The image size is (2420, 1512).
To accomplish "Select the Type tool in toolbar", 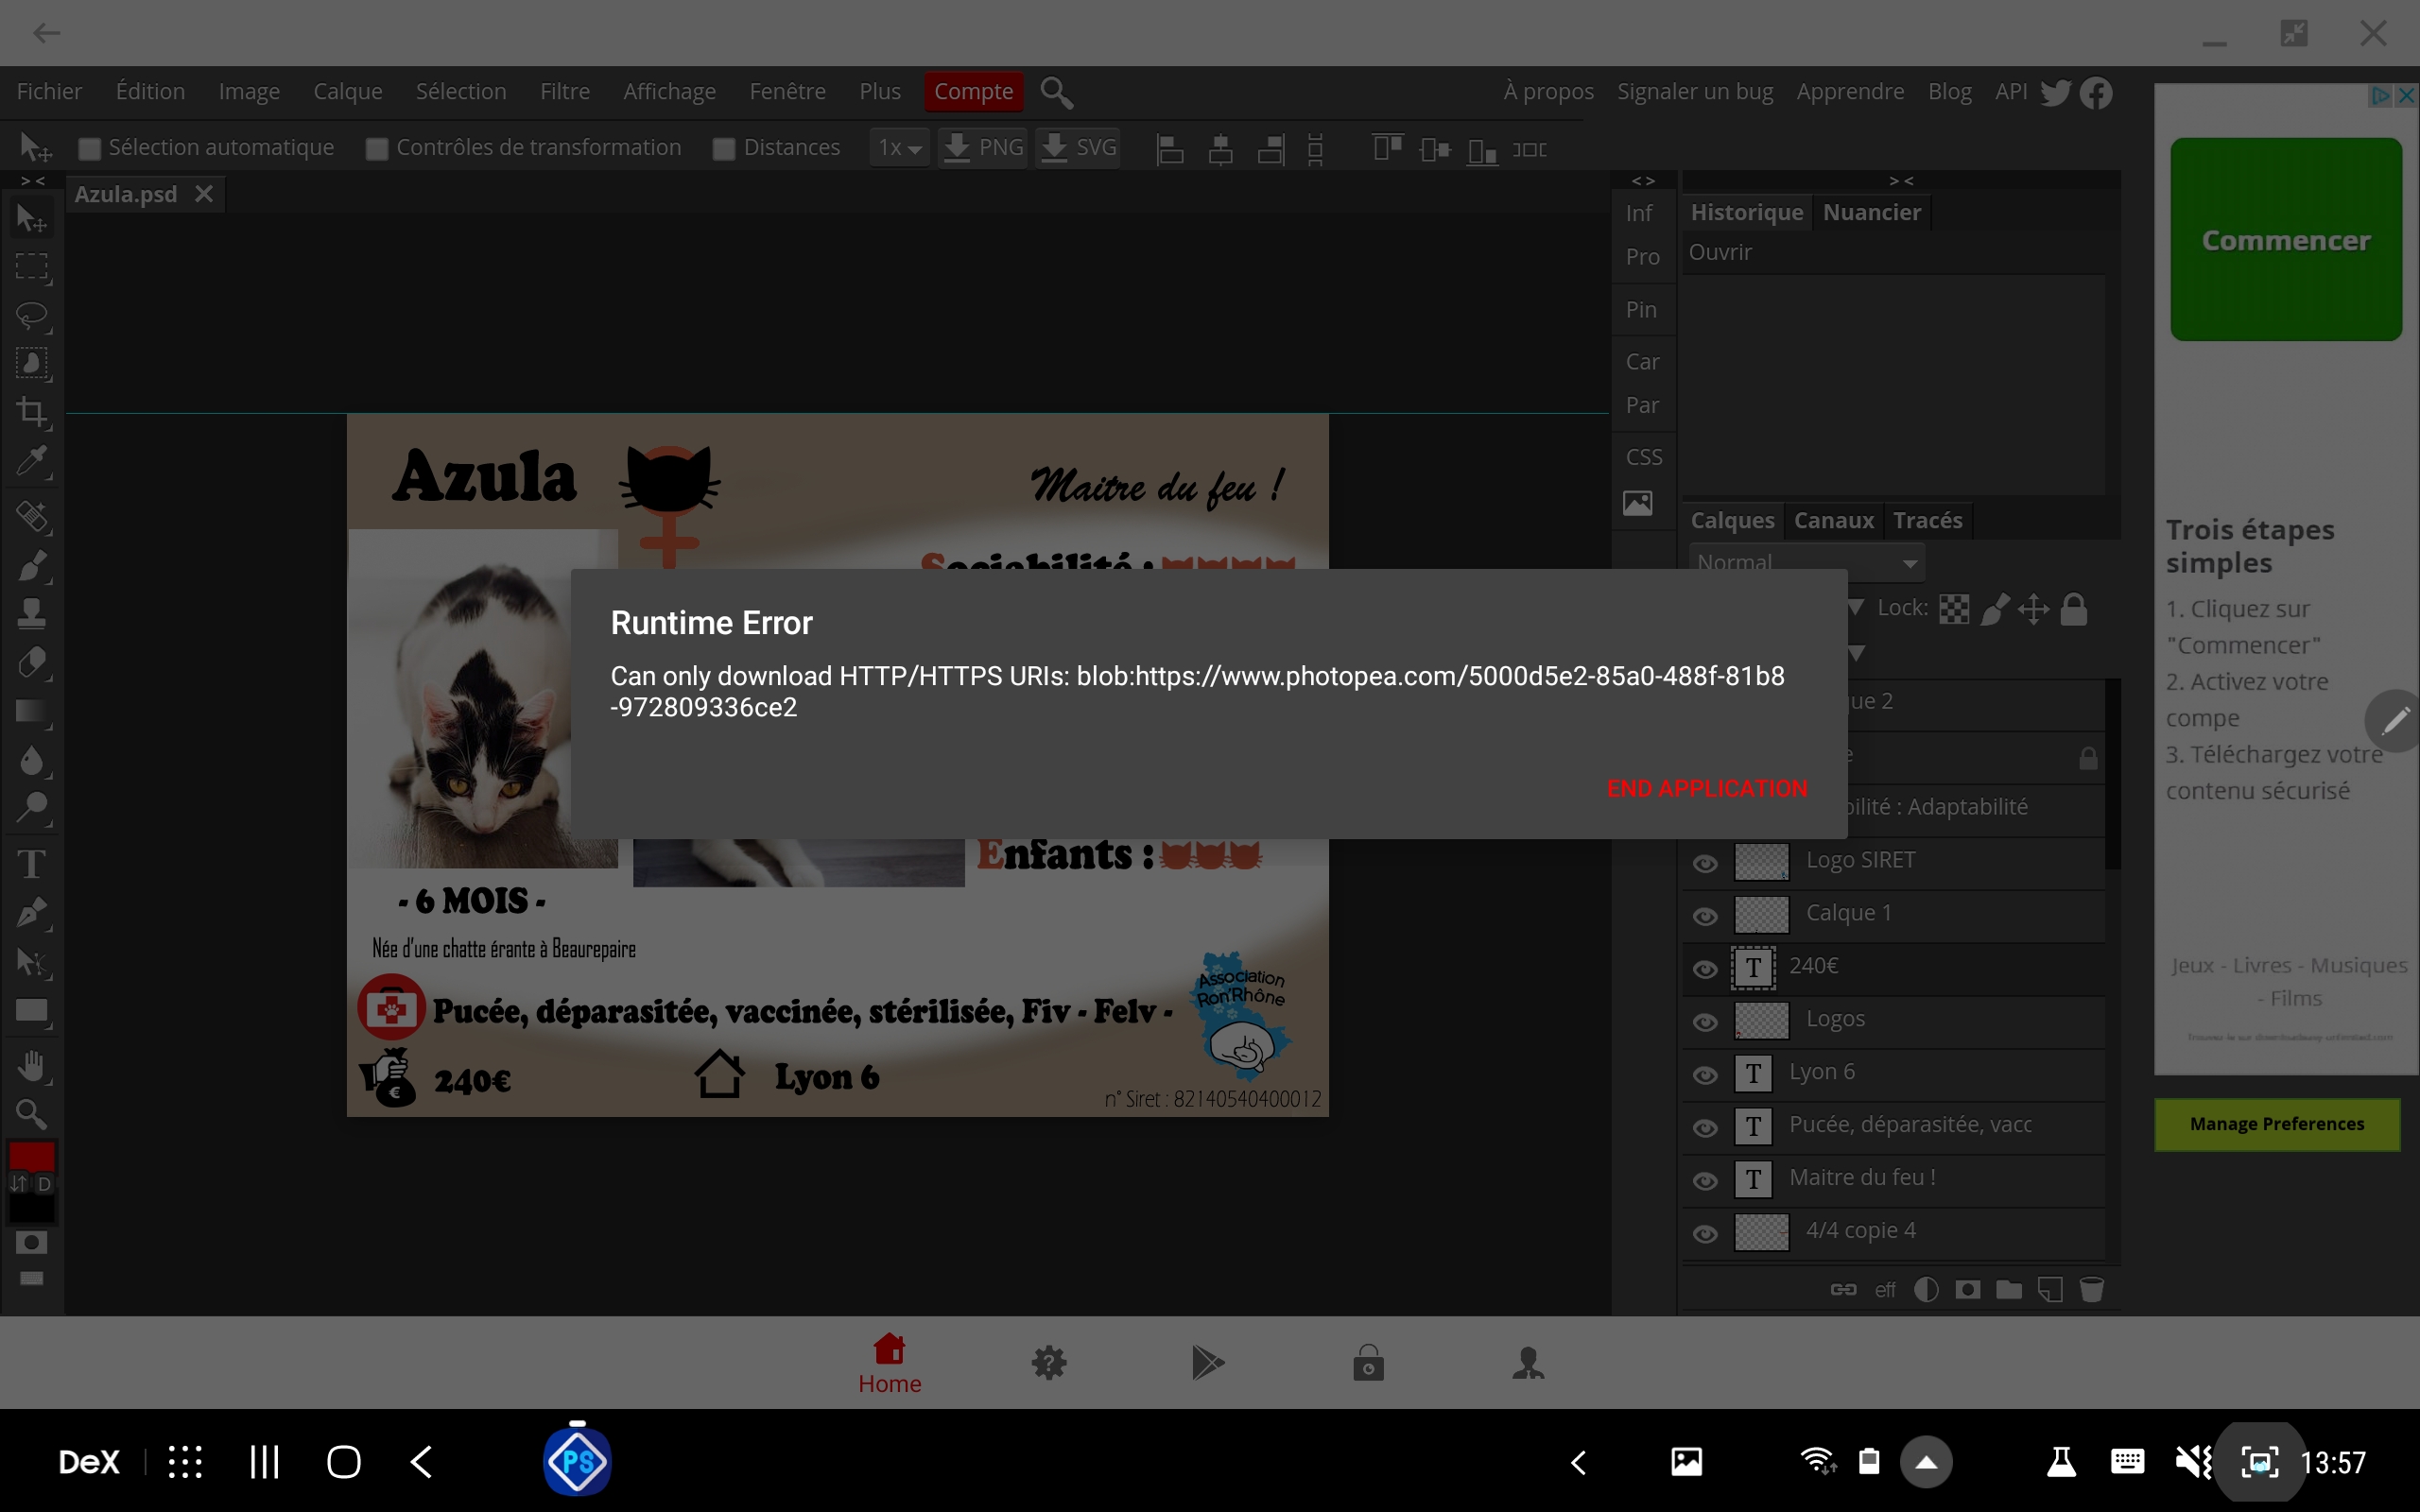I will pyautogui.click(x=31, y=864).
